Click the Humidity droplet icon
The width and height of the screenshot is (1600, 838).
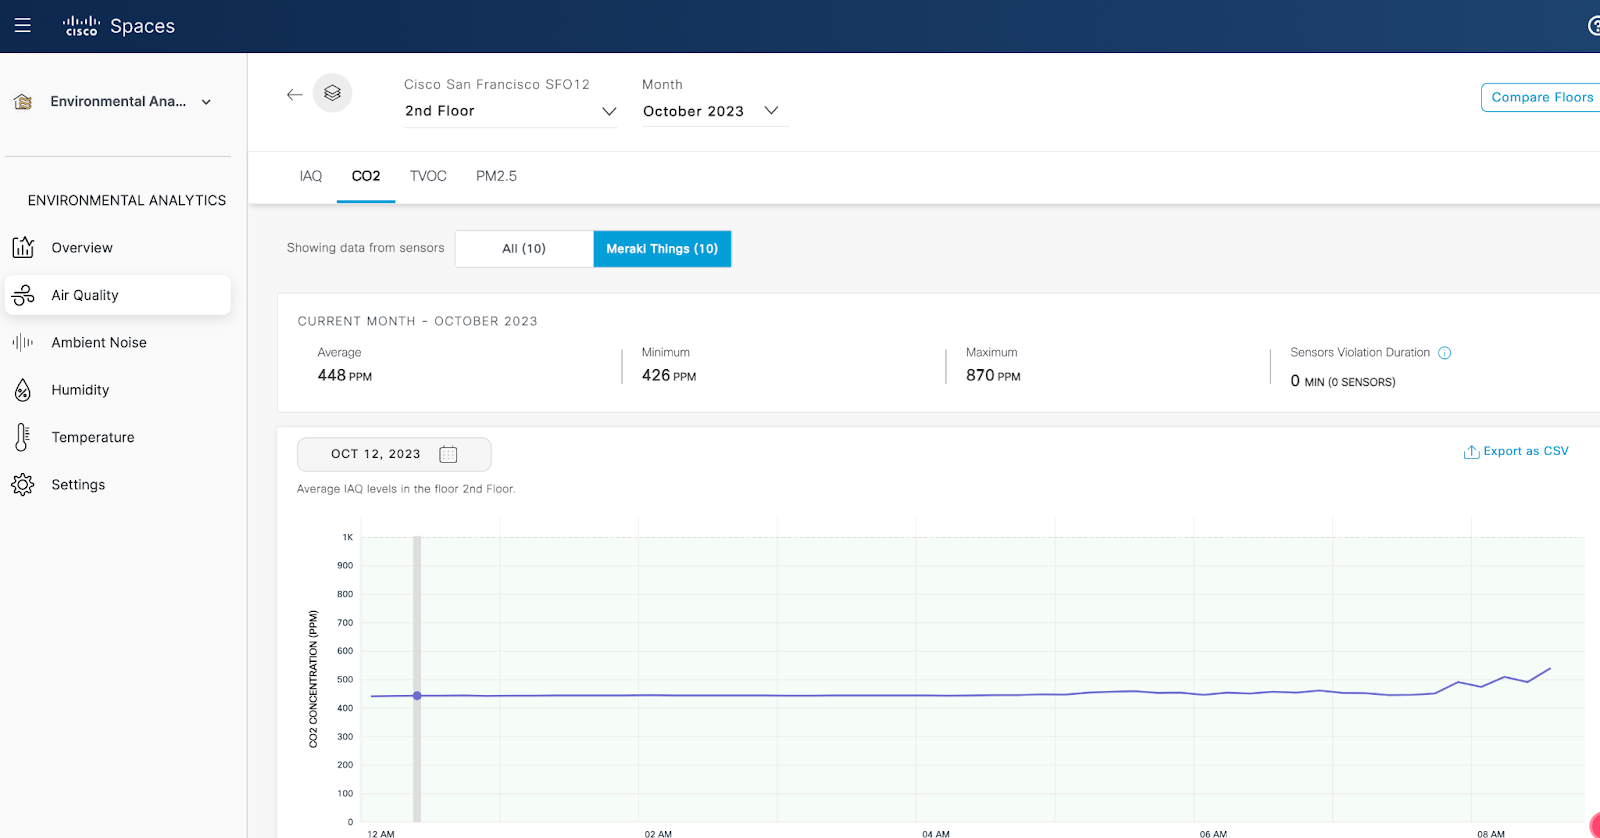23,390
